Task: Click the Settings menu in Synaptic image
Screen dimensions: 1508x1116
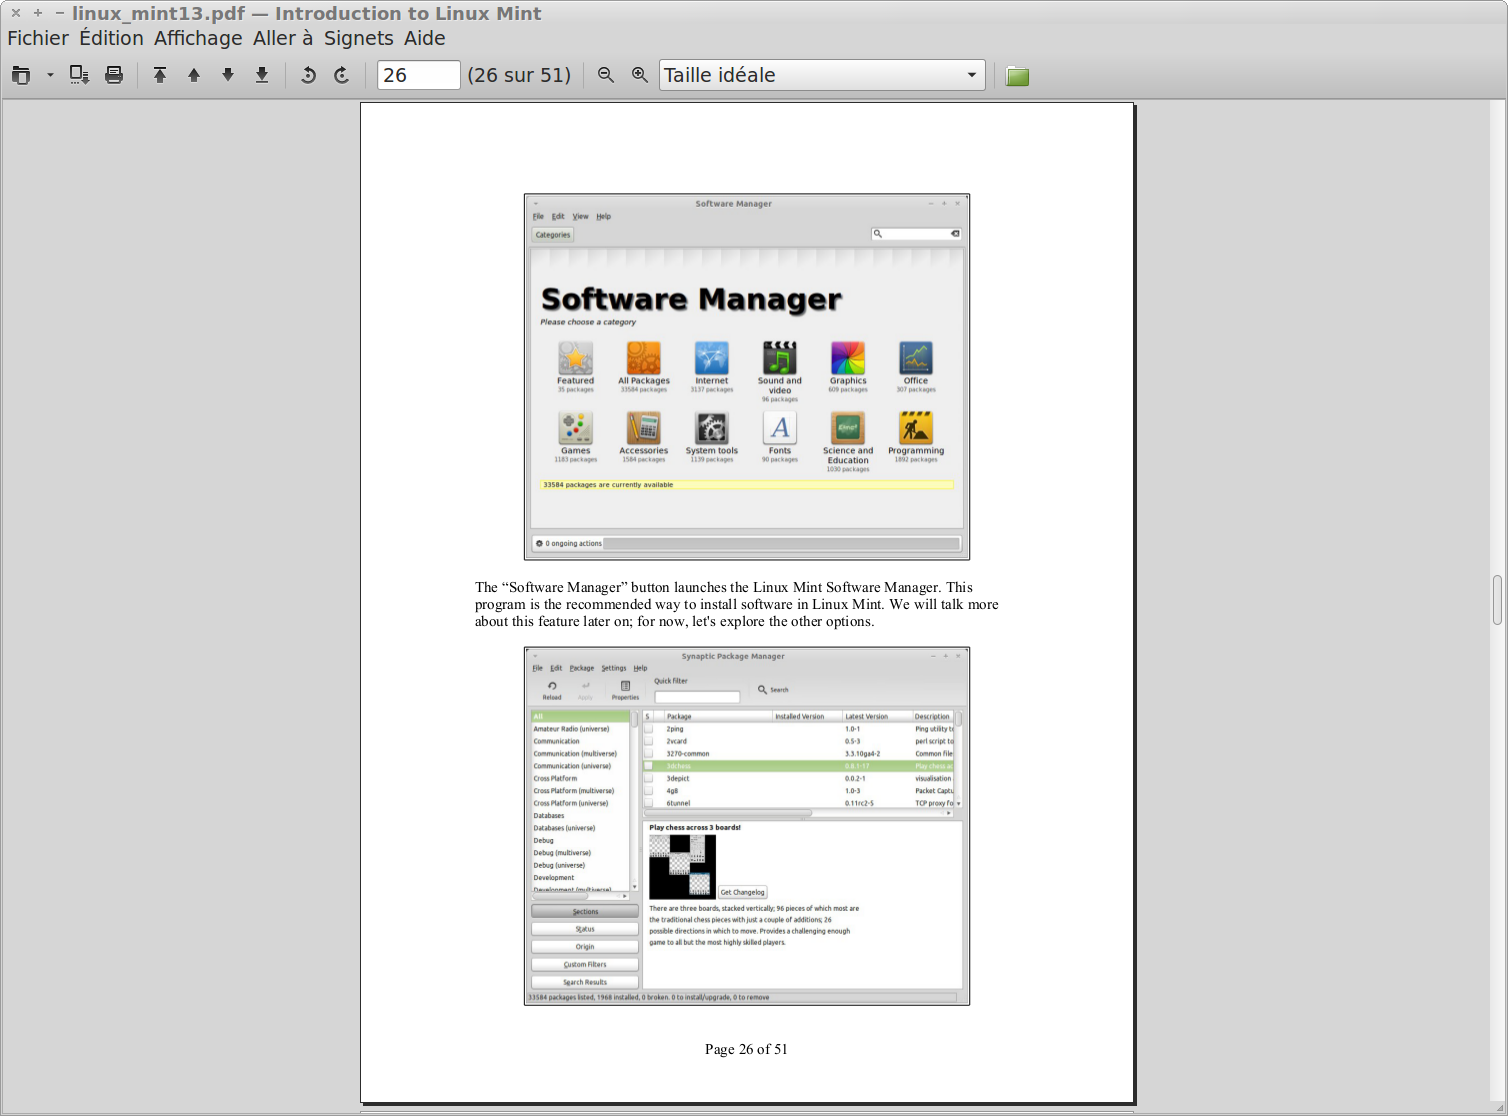Action: click(614, 668)
